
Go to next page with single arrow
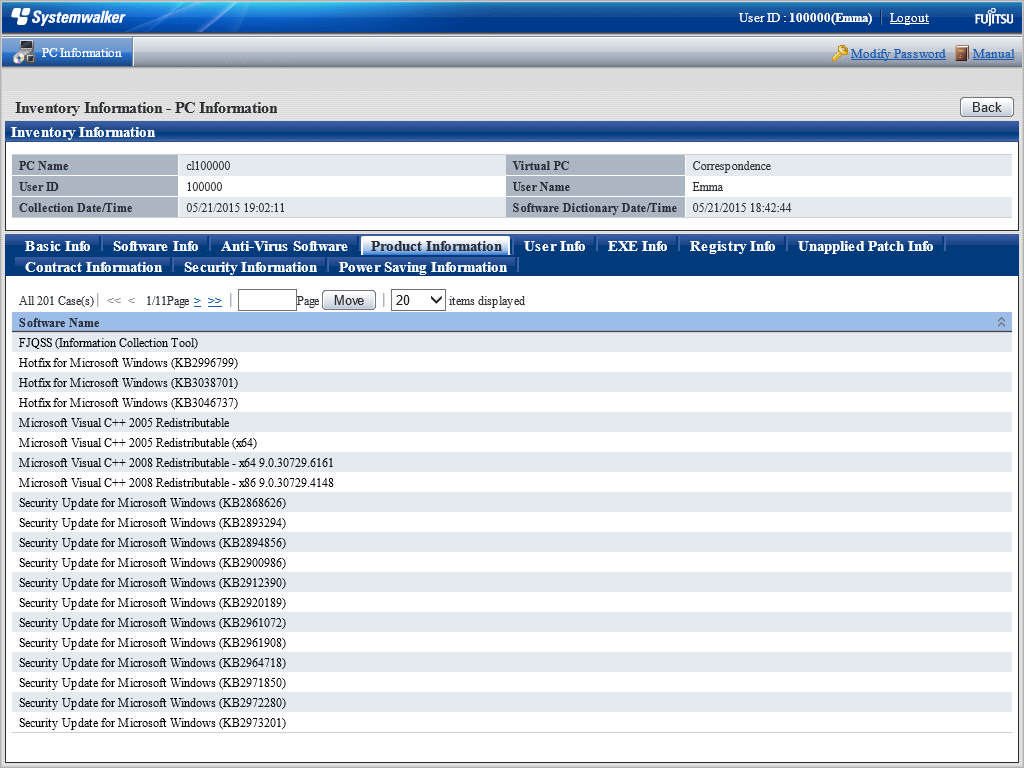point(197,301)
